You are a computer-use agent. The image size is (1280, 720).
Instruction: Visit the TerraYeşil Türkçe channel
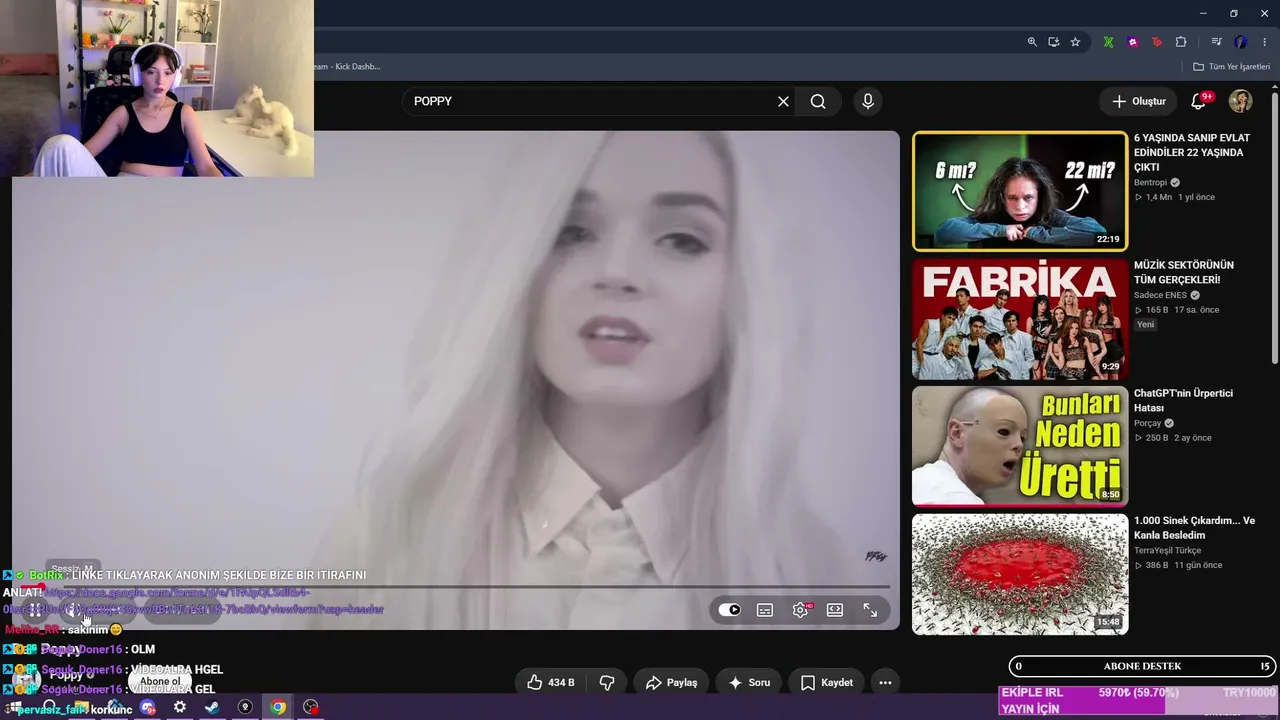(1168, 551)
